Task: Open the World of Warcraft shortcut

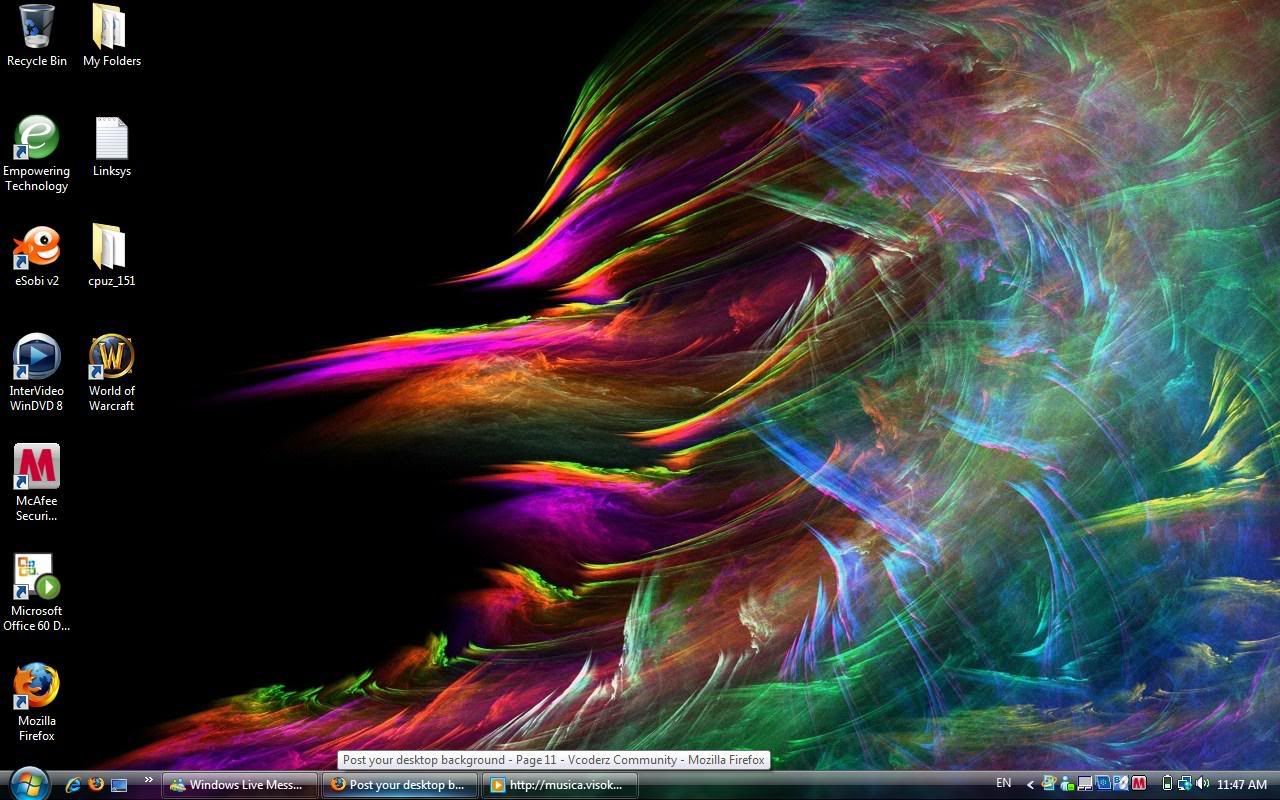Action: pos(111,358)
